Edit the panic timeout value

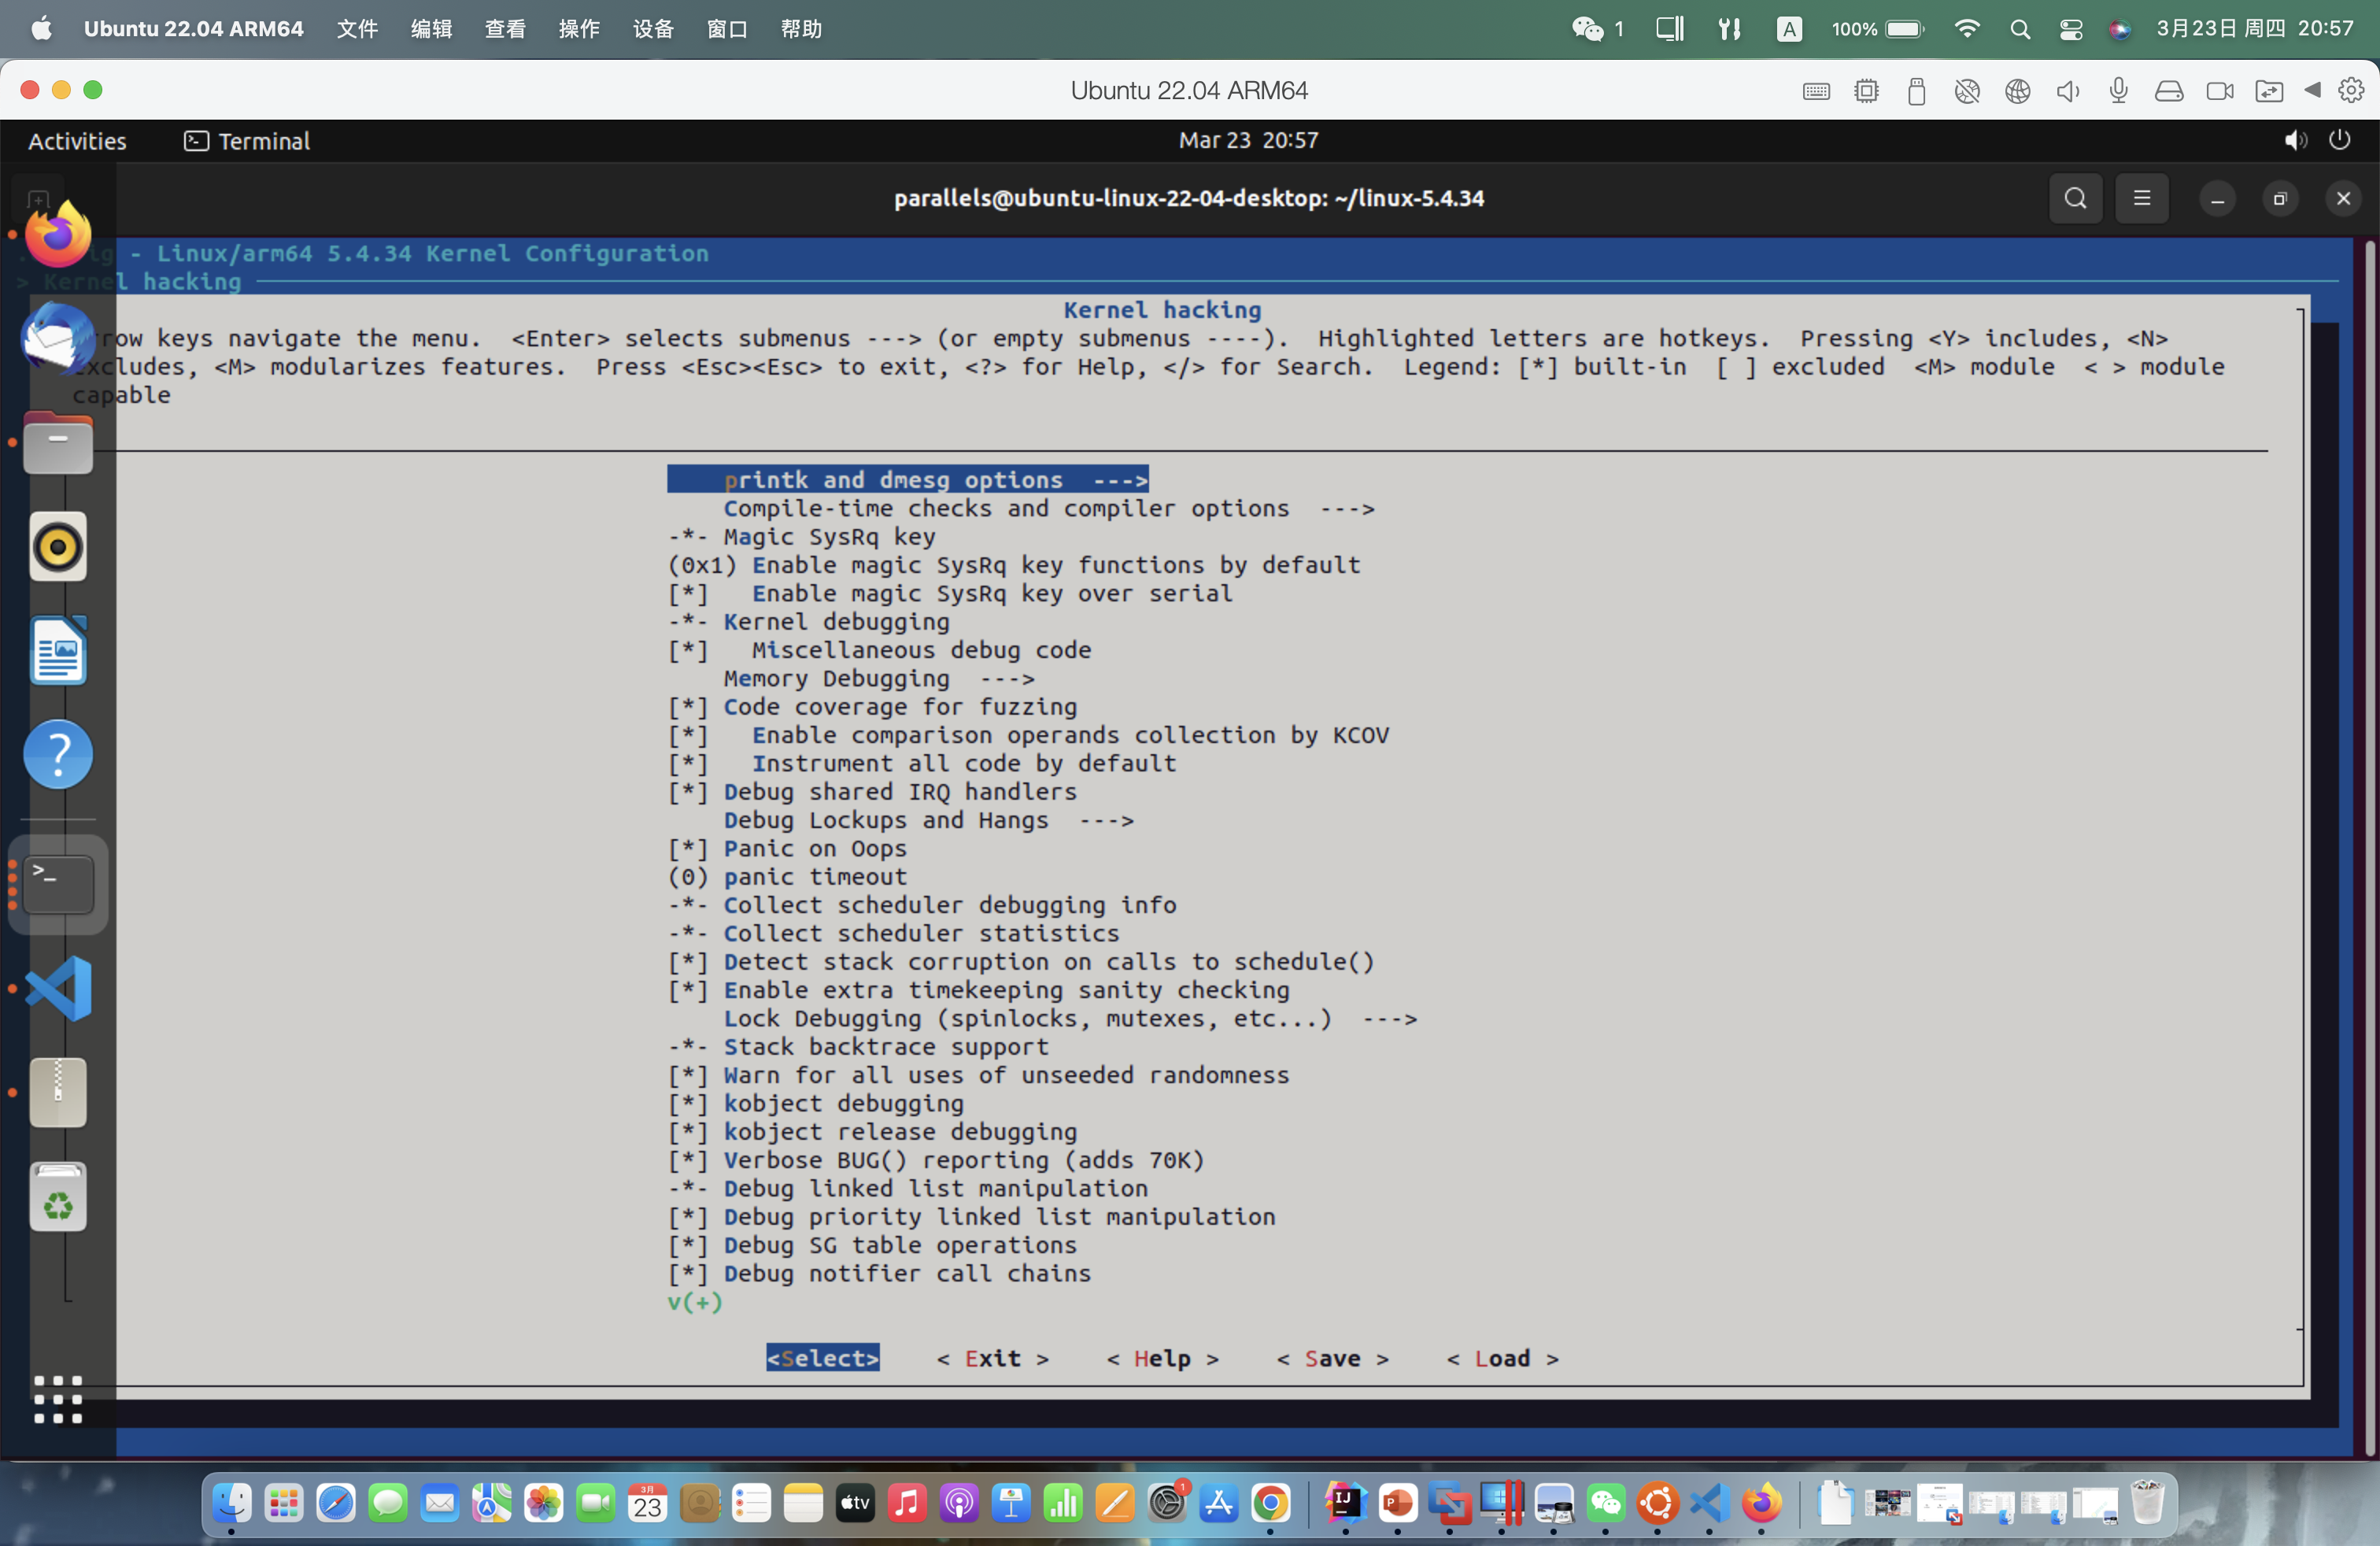(x=787, y=877)
